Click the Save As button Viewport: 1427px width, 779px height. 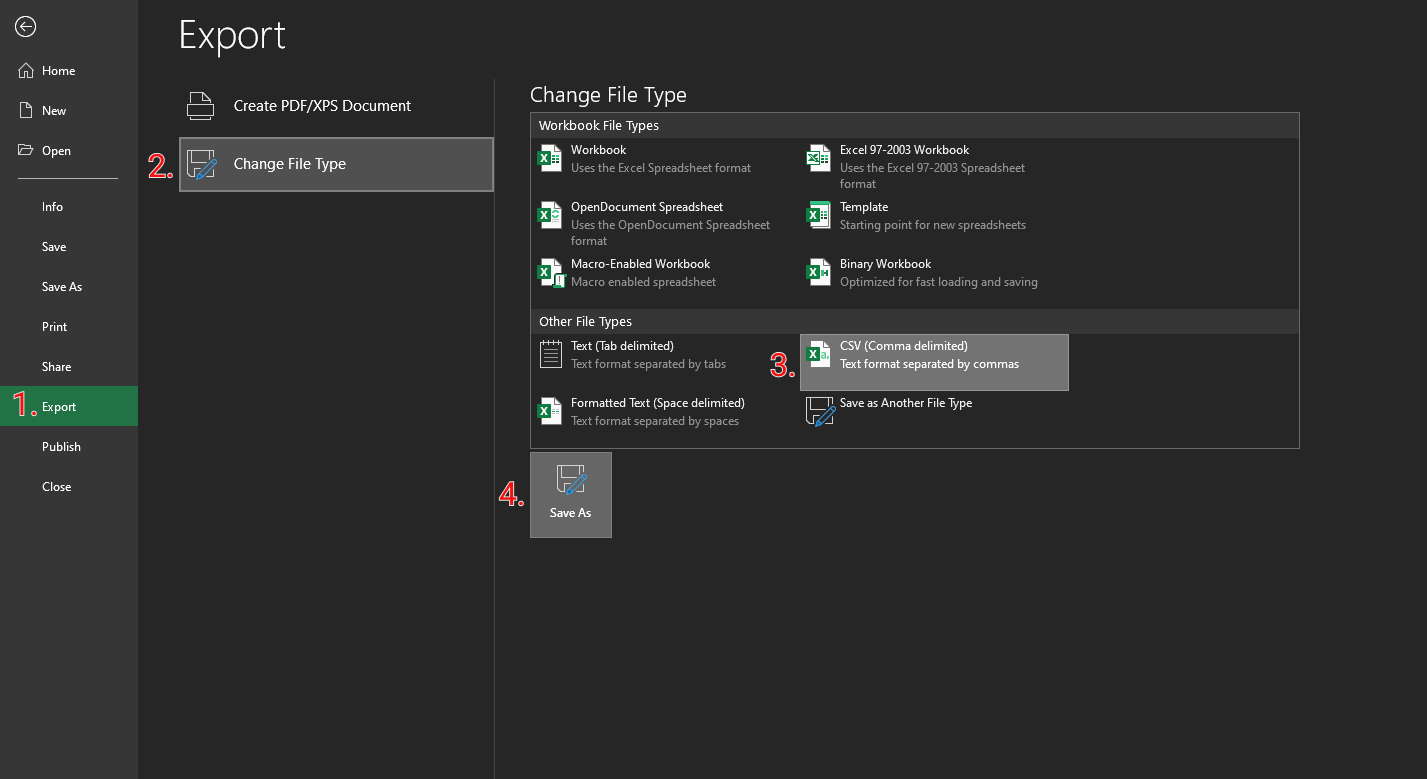(x=571, y=495)
